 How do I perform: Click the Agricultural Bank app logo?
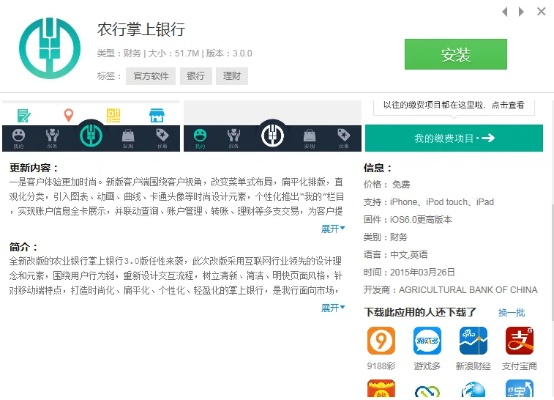coord(49,48)
